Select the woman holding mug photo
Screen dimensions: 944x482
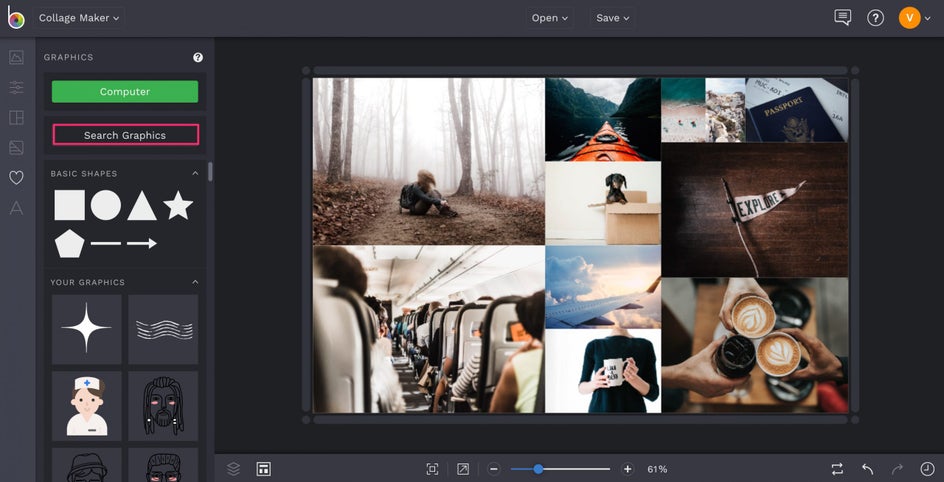coord(603,371)
